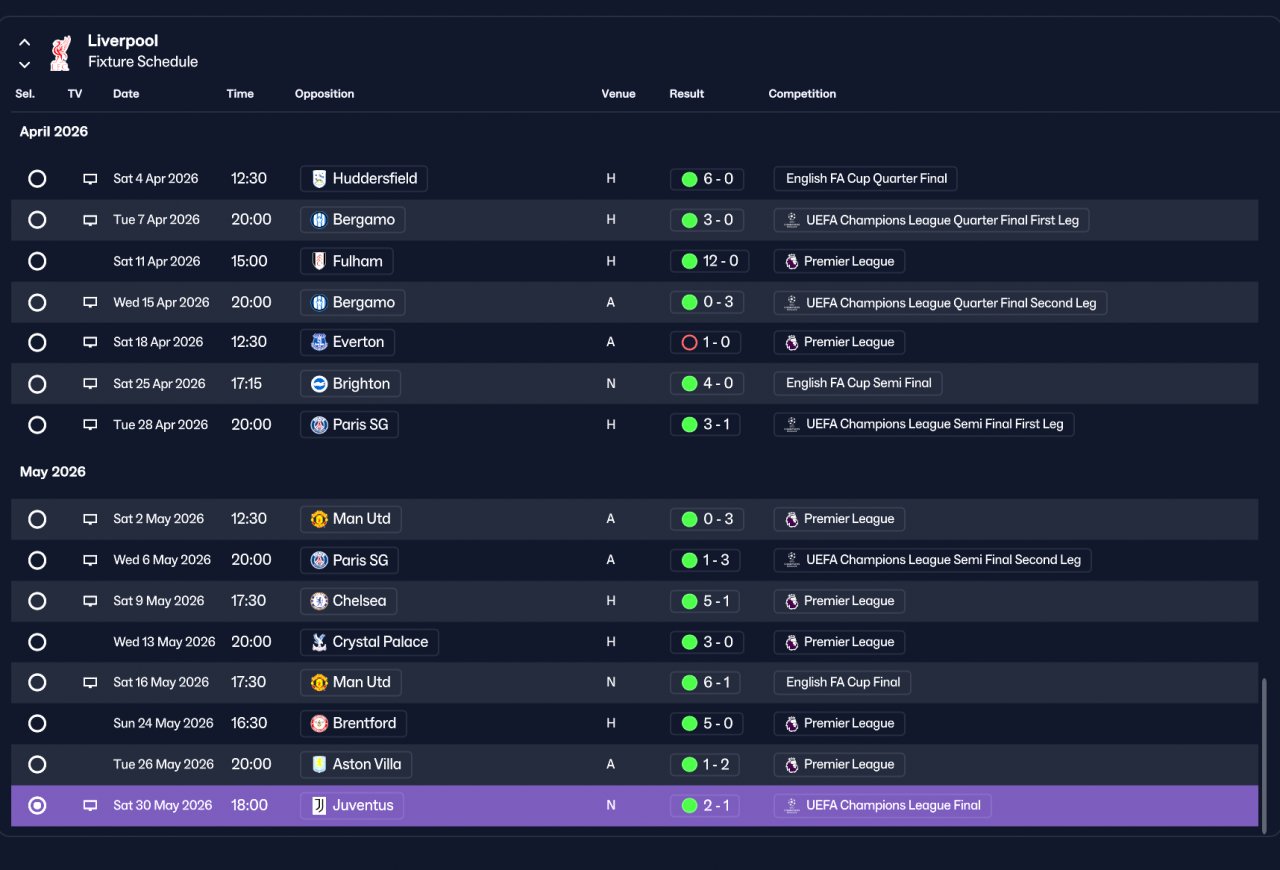Screen dimensions: 1280x870
Task: Collapse the April 2026 section header
Action: [54, 132]
